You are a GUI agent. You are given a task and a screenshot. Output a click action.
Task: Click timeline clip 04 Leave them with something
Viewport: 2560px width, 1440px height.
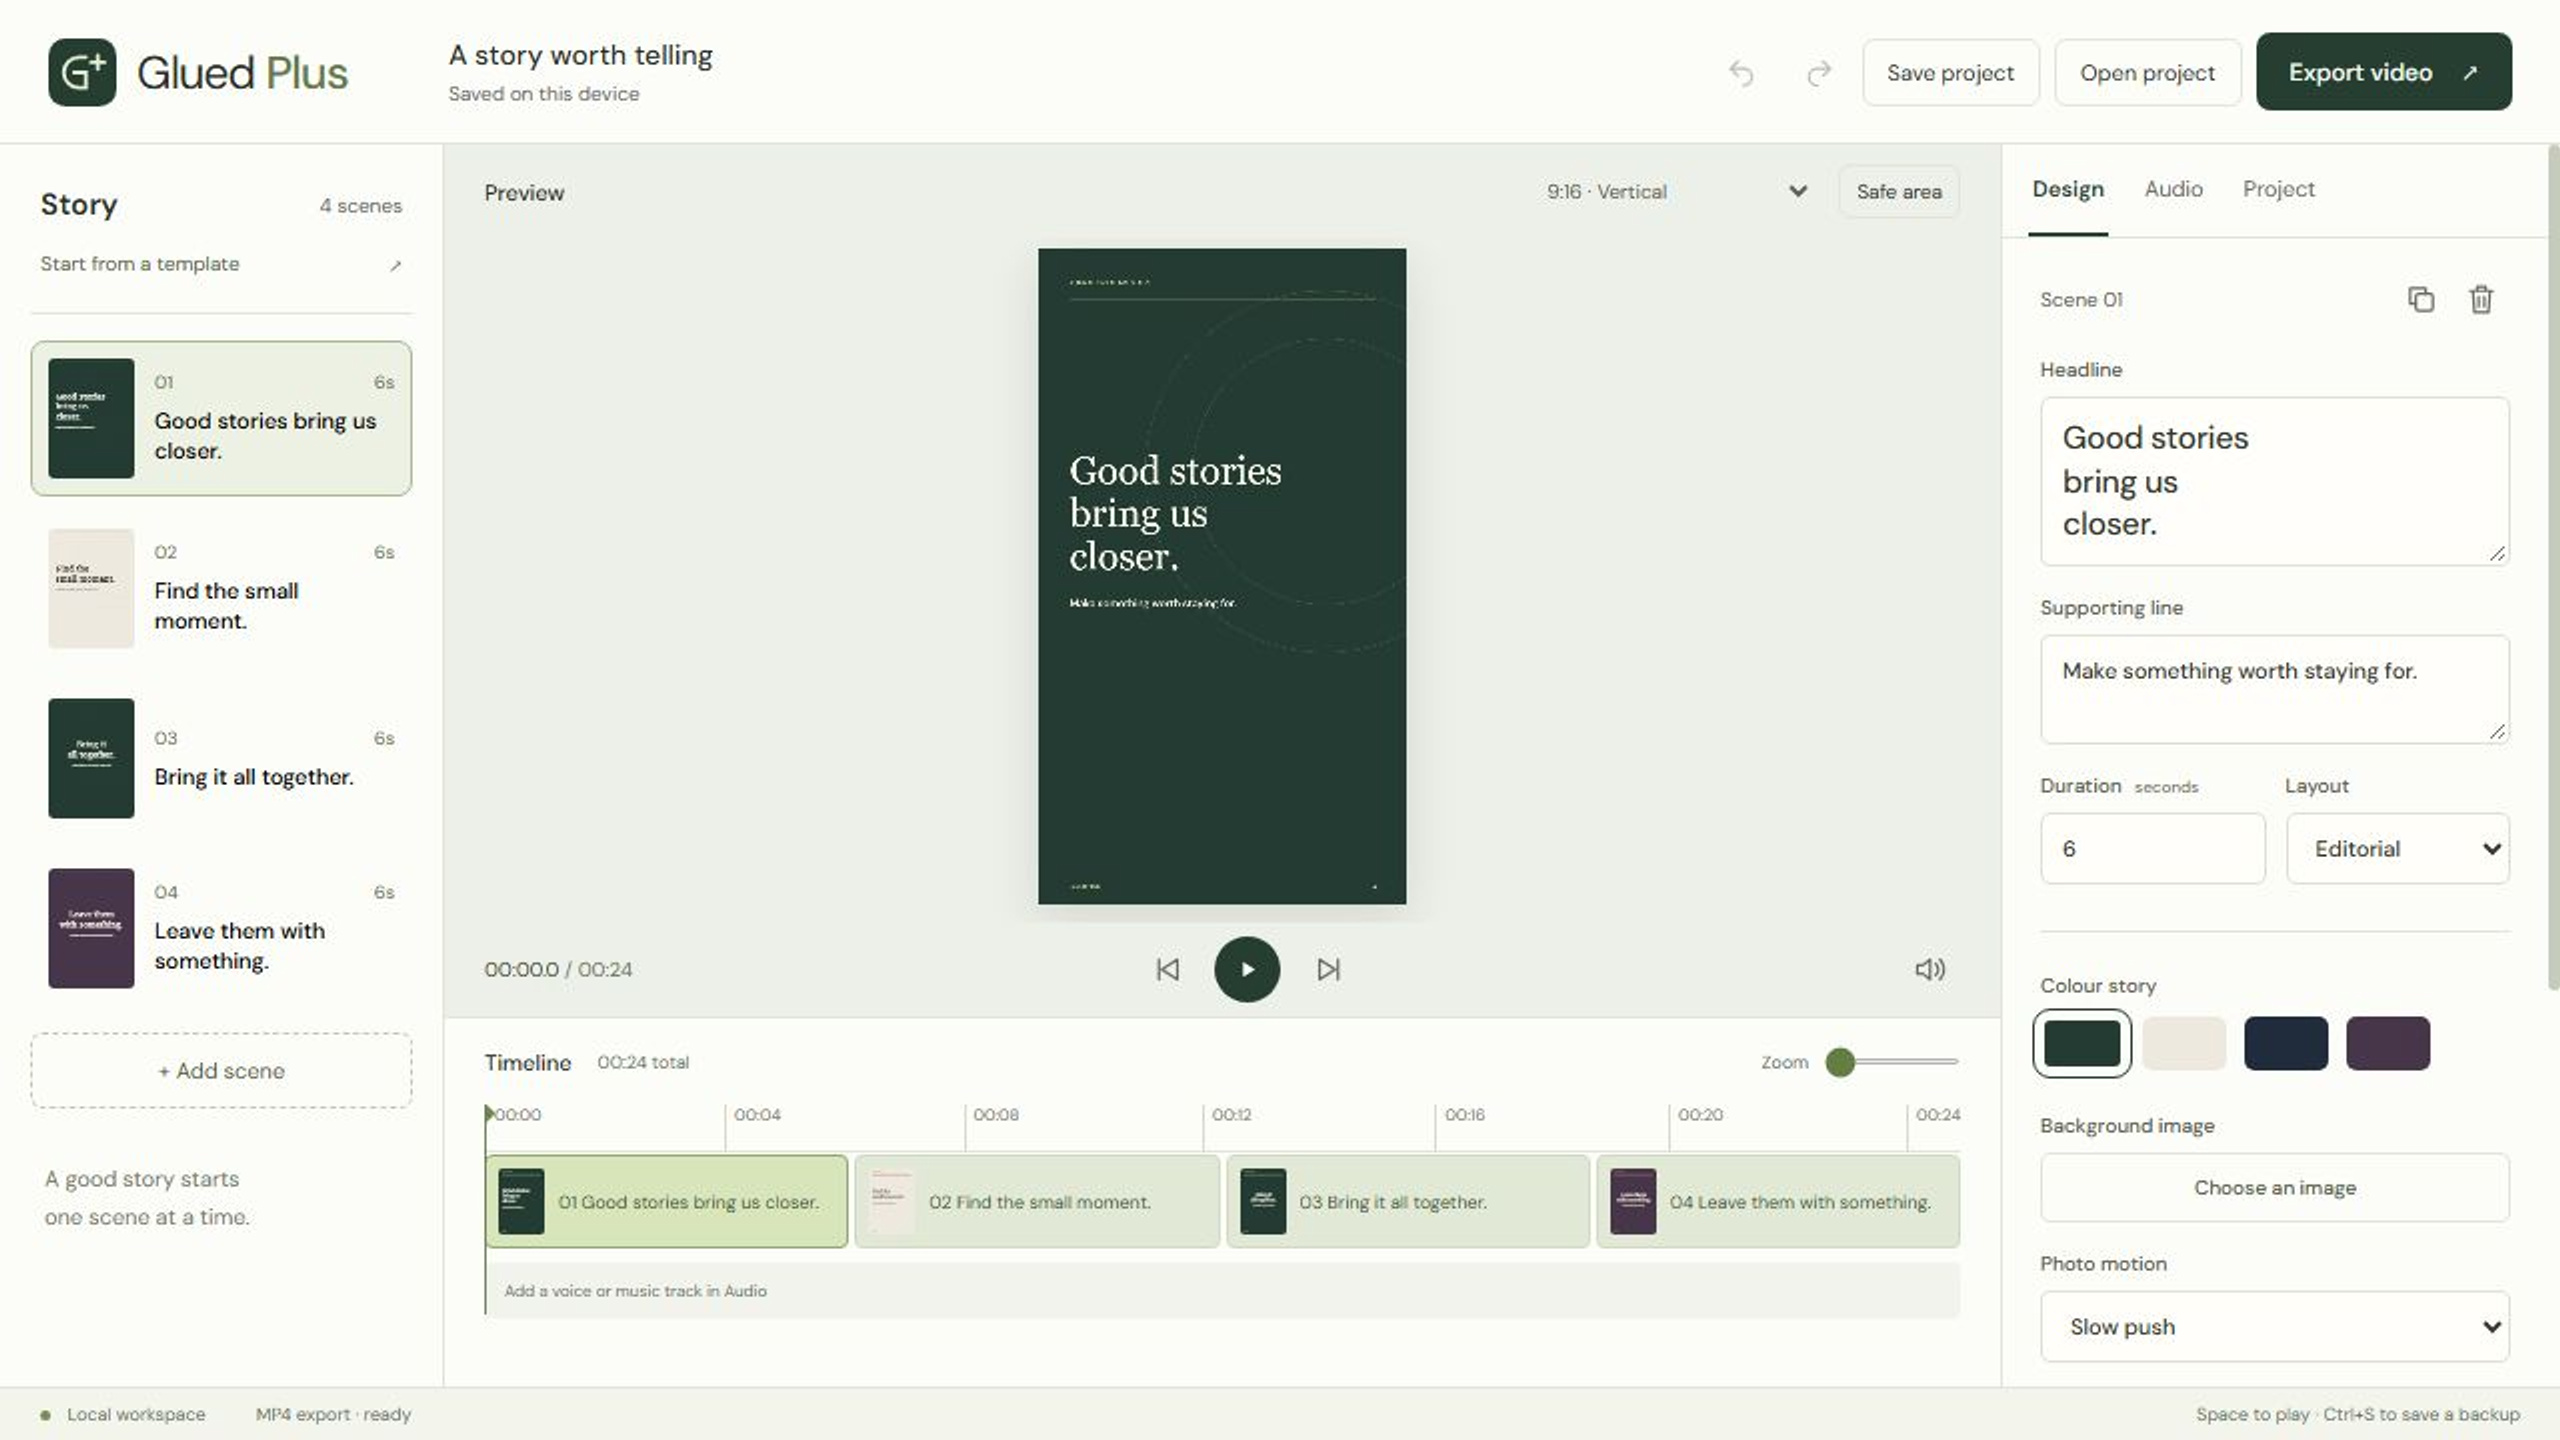click(1778, 1201)
